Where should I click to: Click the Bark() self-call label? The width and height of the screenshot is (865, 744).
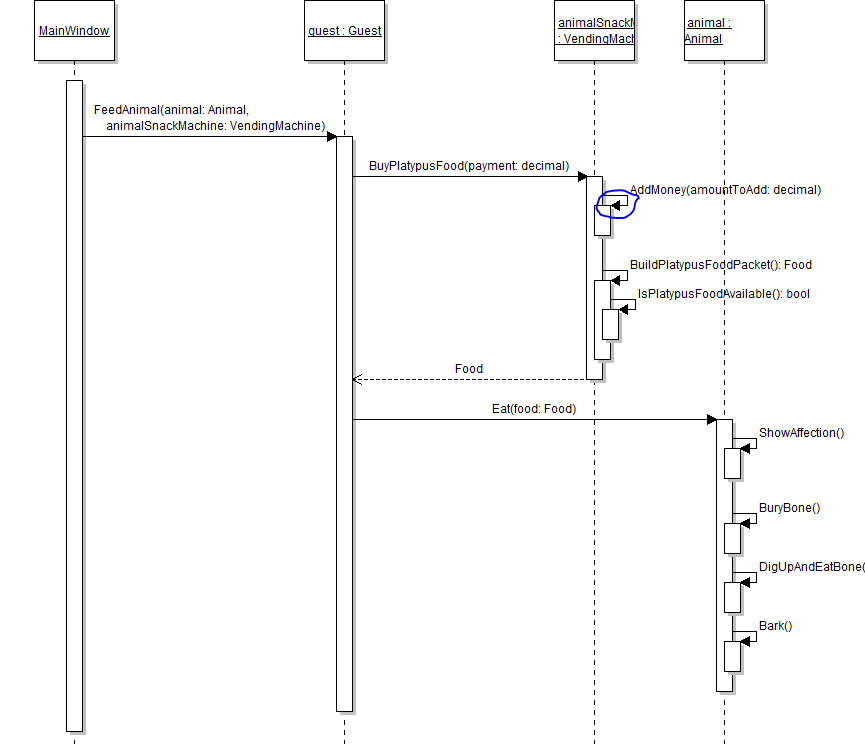[775, 626]
